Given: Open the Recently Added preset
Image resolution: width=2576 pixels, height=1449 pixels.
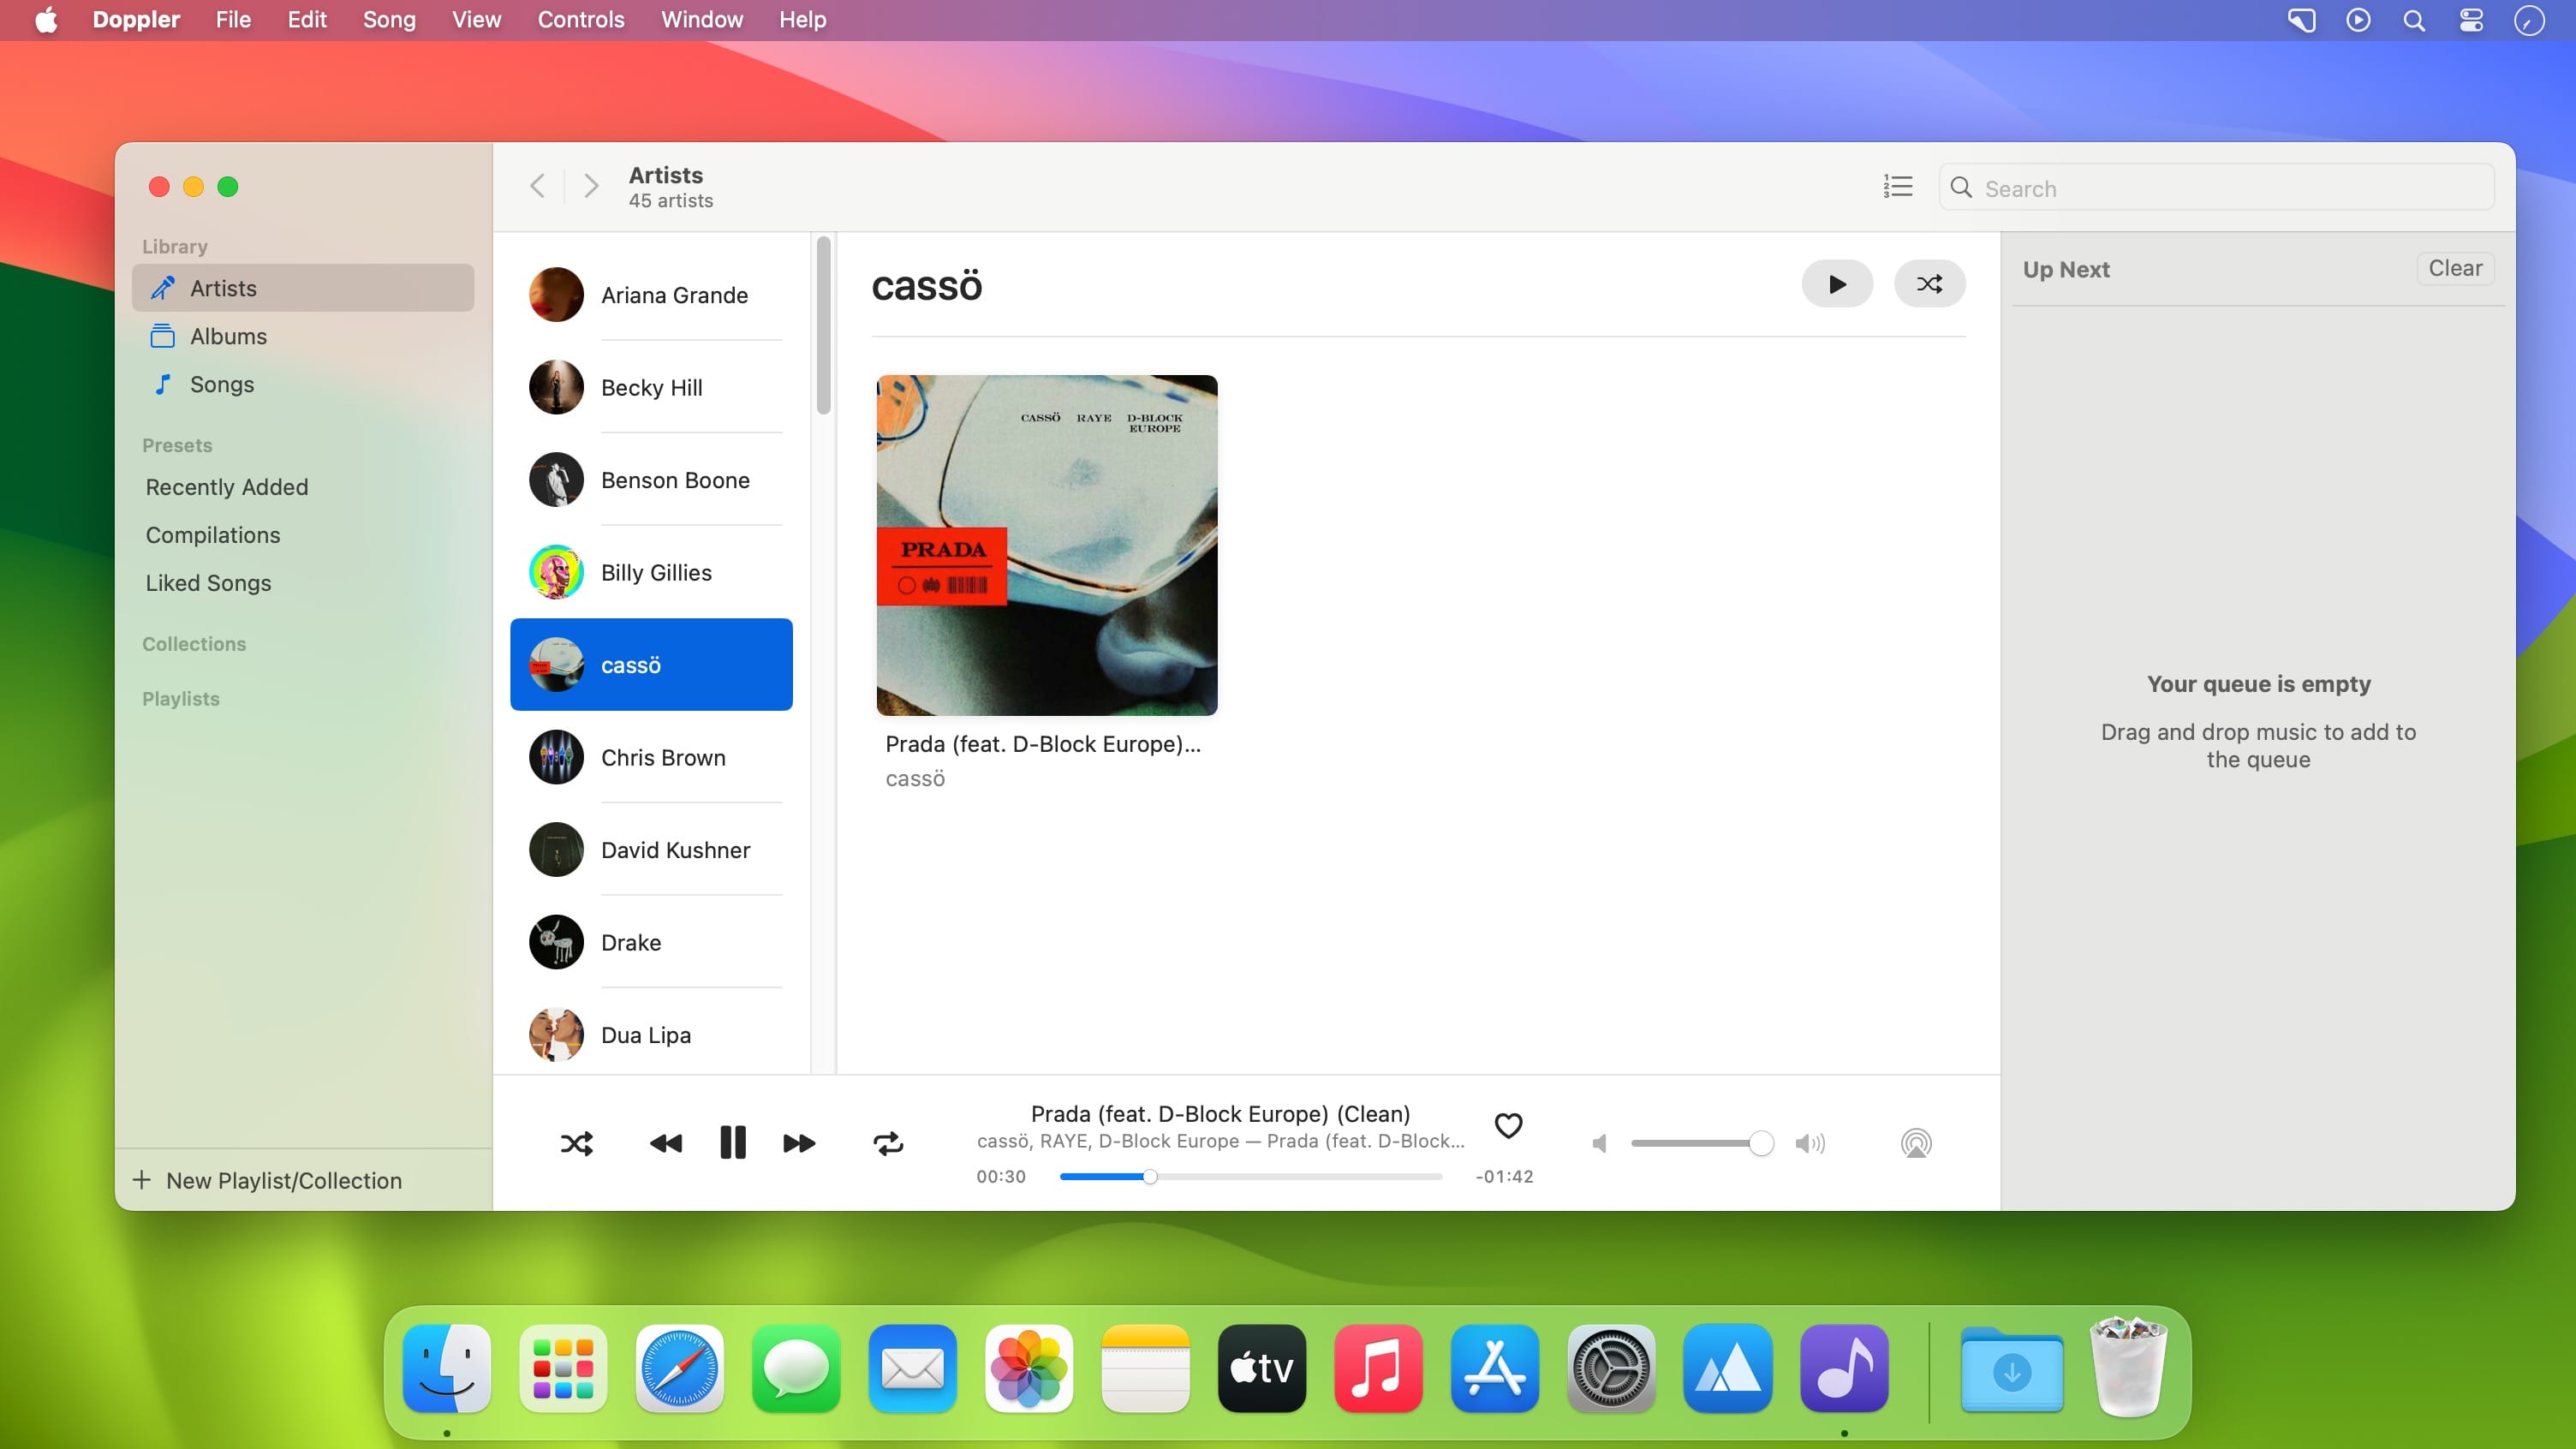Looking at the screenshot, I should pyautogui.click(x=227, y=487).
